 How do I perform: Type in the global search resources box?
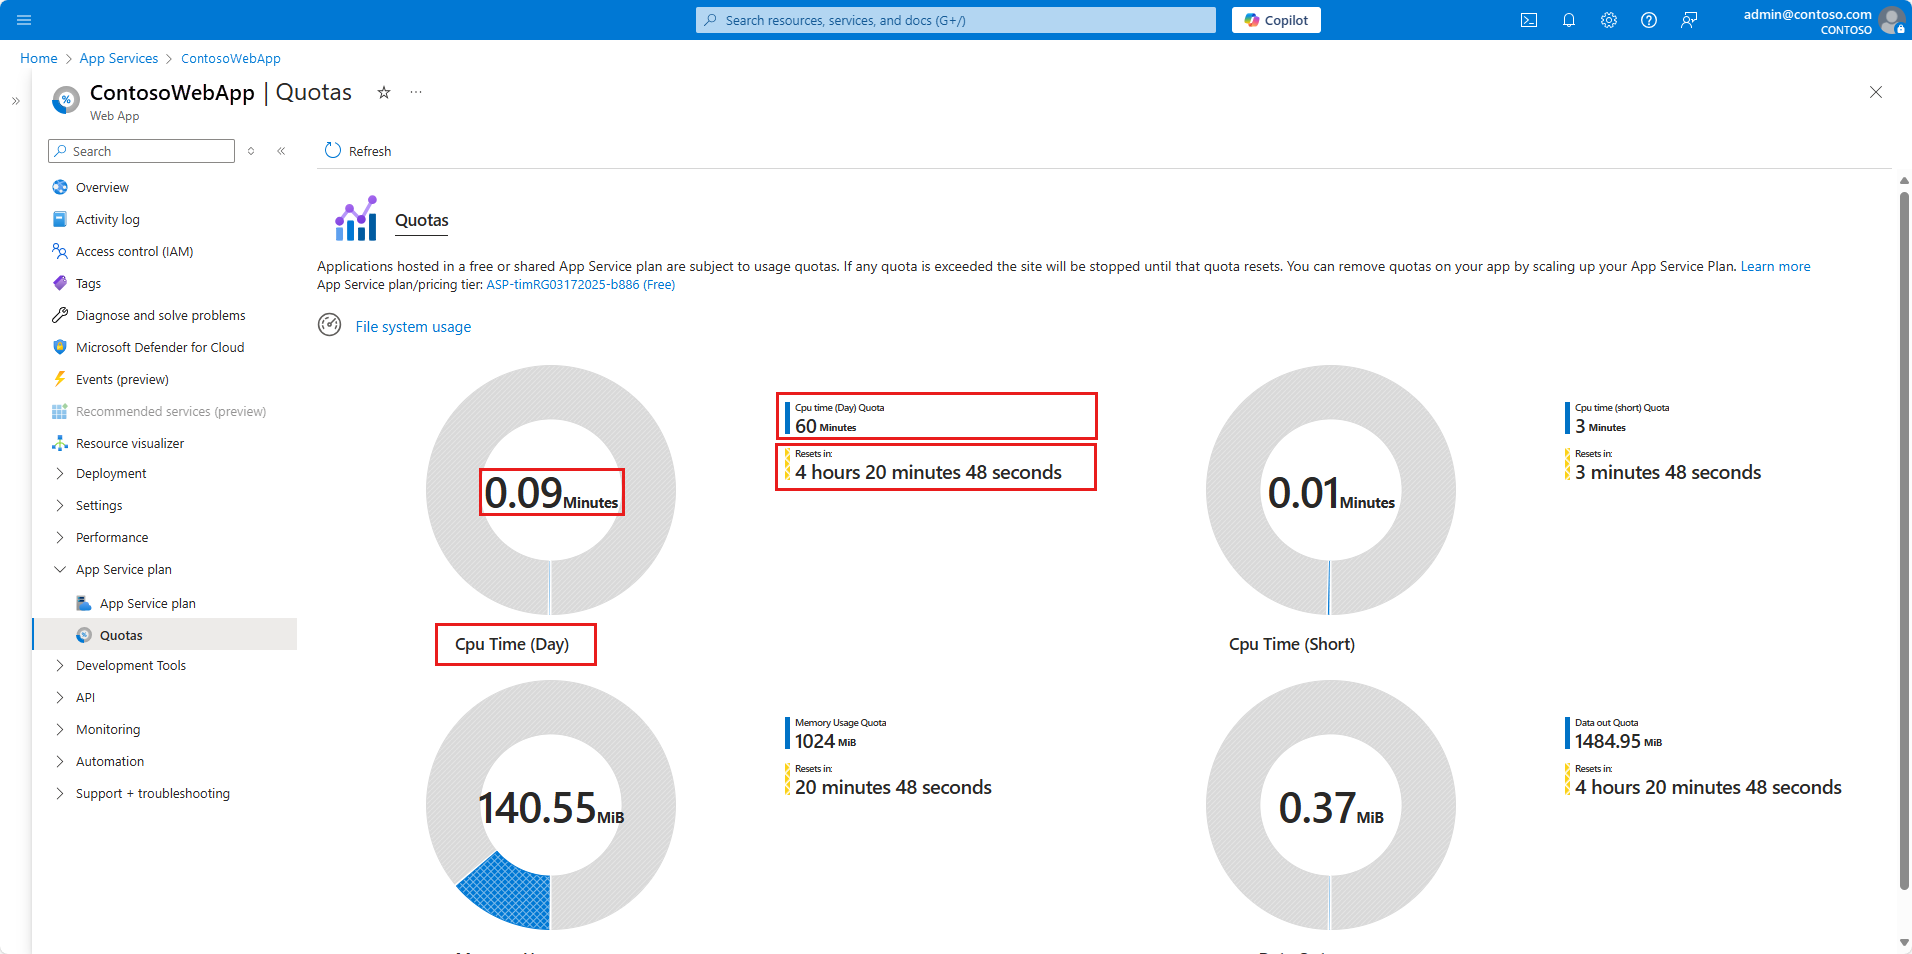pyautogui.click(x=955, y=20)
